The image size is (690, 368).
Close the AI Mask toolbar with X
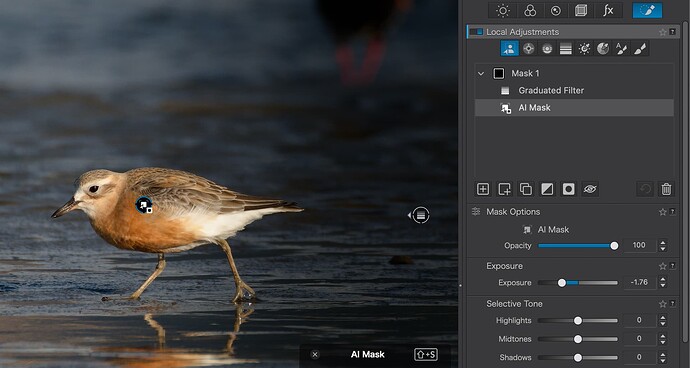[x=314, y=354]
